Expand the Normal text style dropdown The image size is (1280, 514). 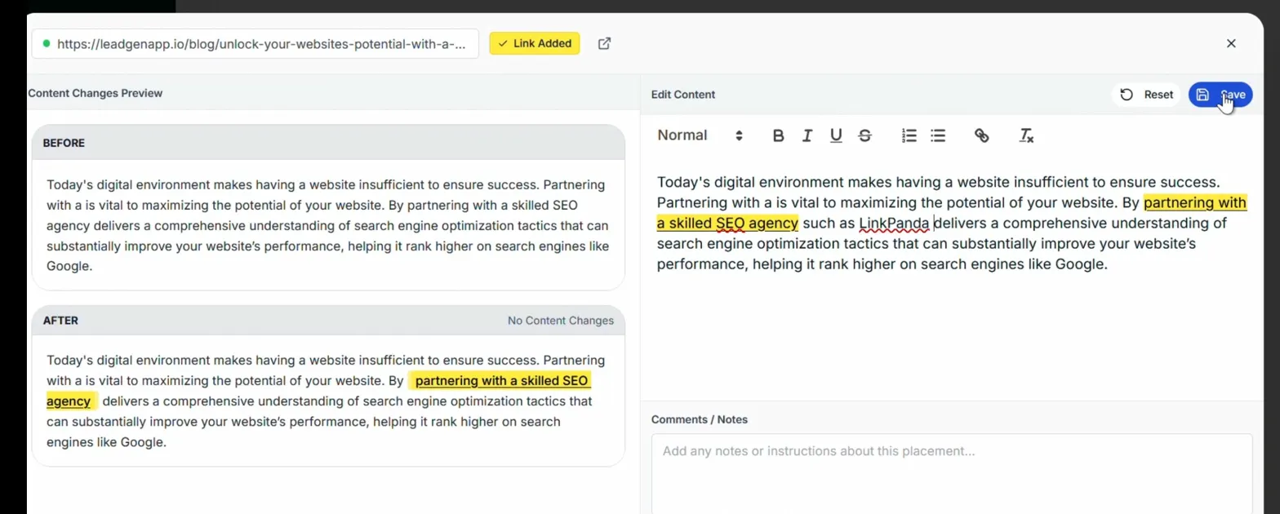[x=699, y=136]
